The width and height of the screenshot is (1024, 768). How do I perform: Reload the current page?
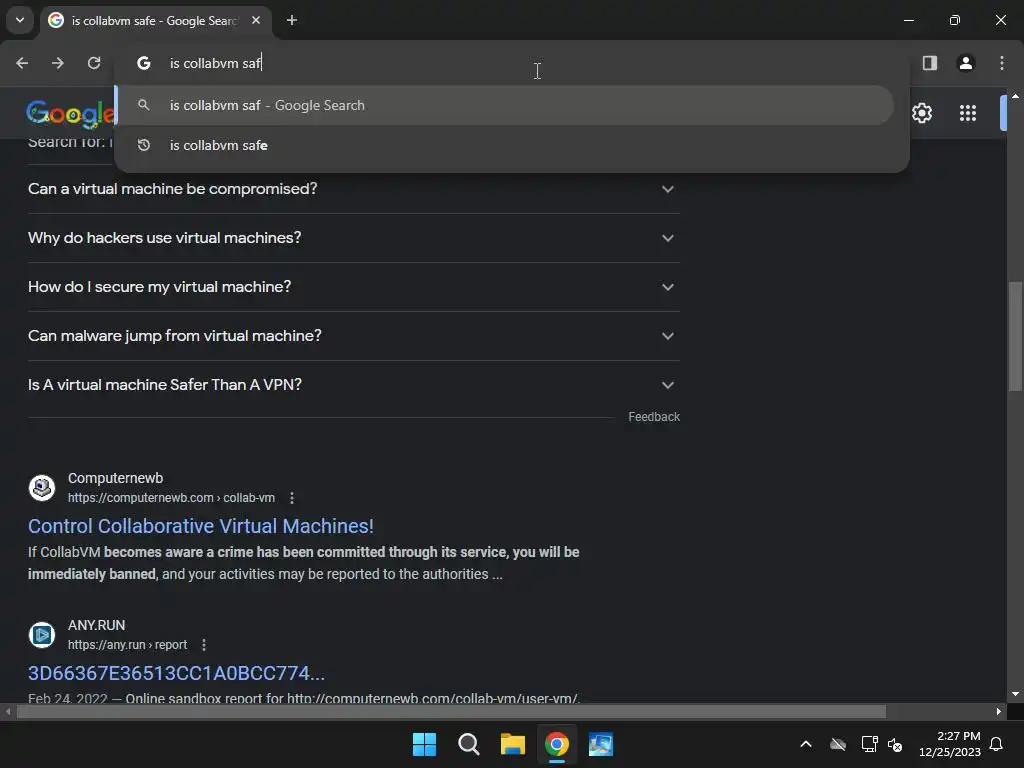coord(94,63)
